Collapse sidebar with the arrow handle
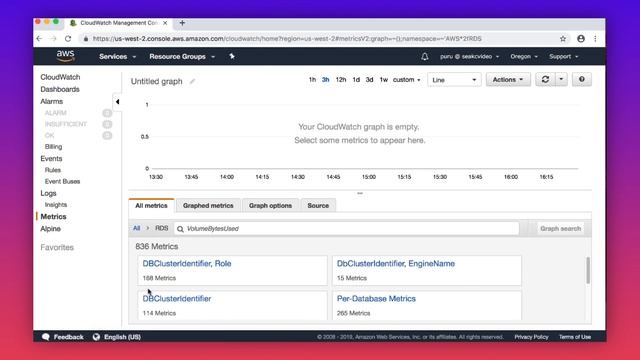Viewport: 640px width, 360px height. pos(117,102)
